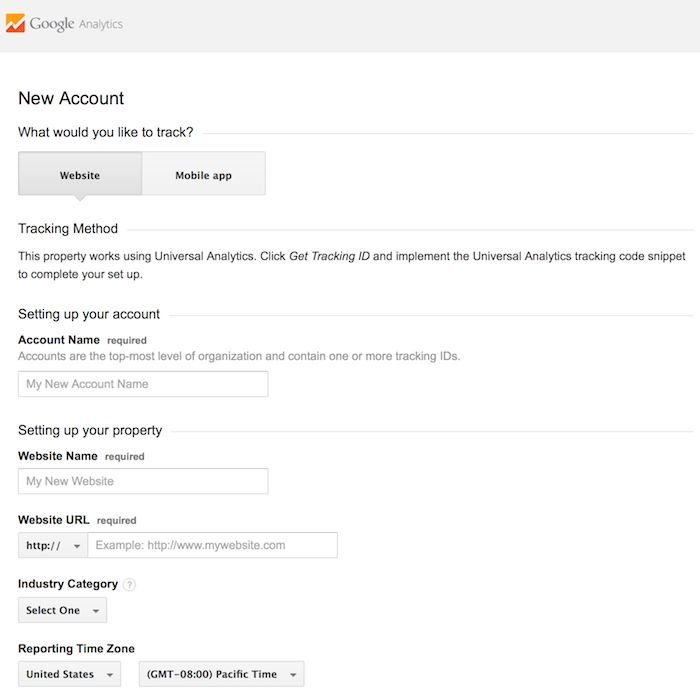Click into the Website Name field
The image size is (700, 695).
click(143, 481)
